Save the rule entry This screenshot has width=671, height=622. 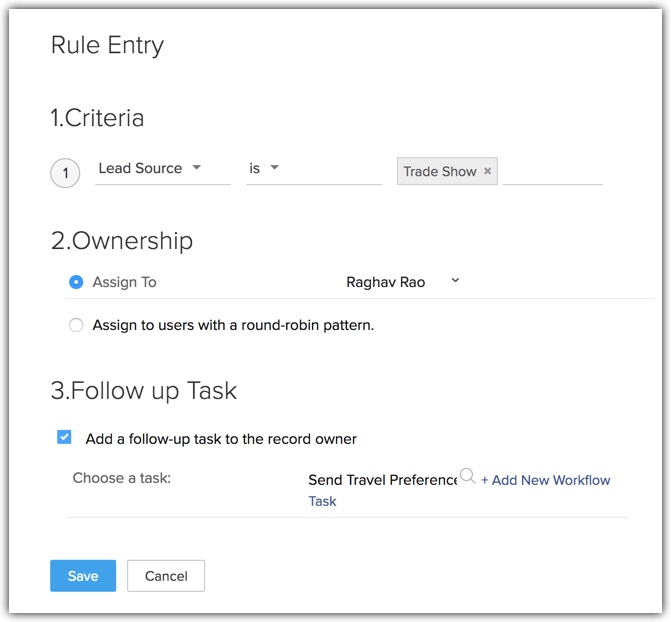[x=83, y=576]
